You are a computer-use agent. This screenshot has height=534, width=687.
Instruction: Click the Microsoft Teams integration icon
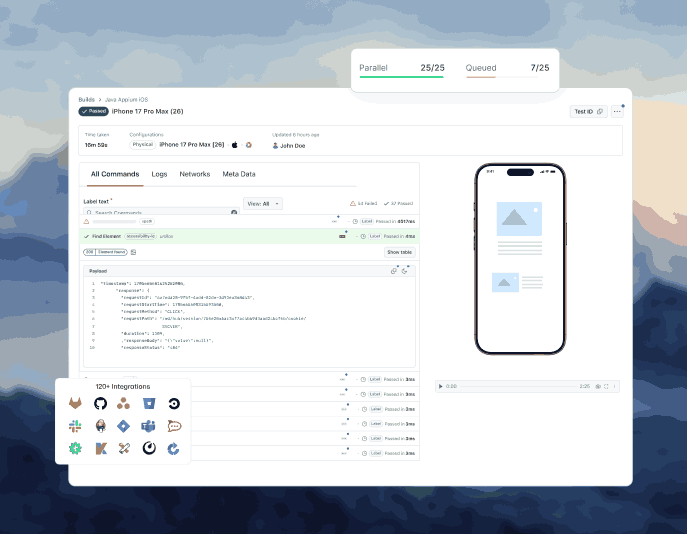point(148,426)
